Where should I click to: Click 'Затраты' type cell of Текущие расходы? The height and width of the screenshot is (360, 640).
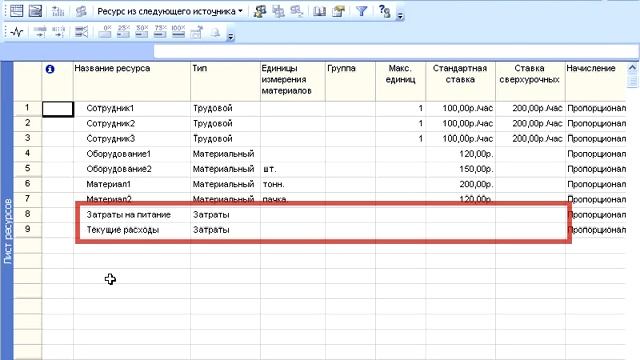[x=225, y=230]
